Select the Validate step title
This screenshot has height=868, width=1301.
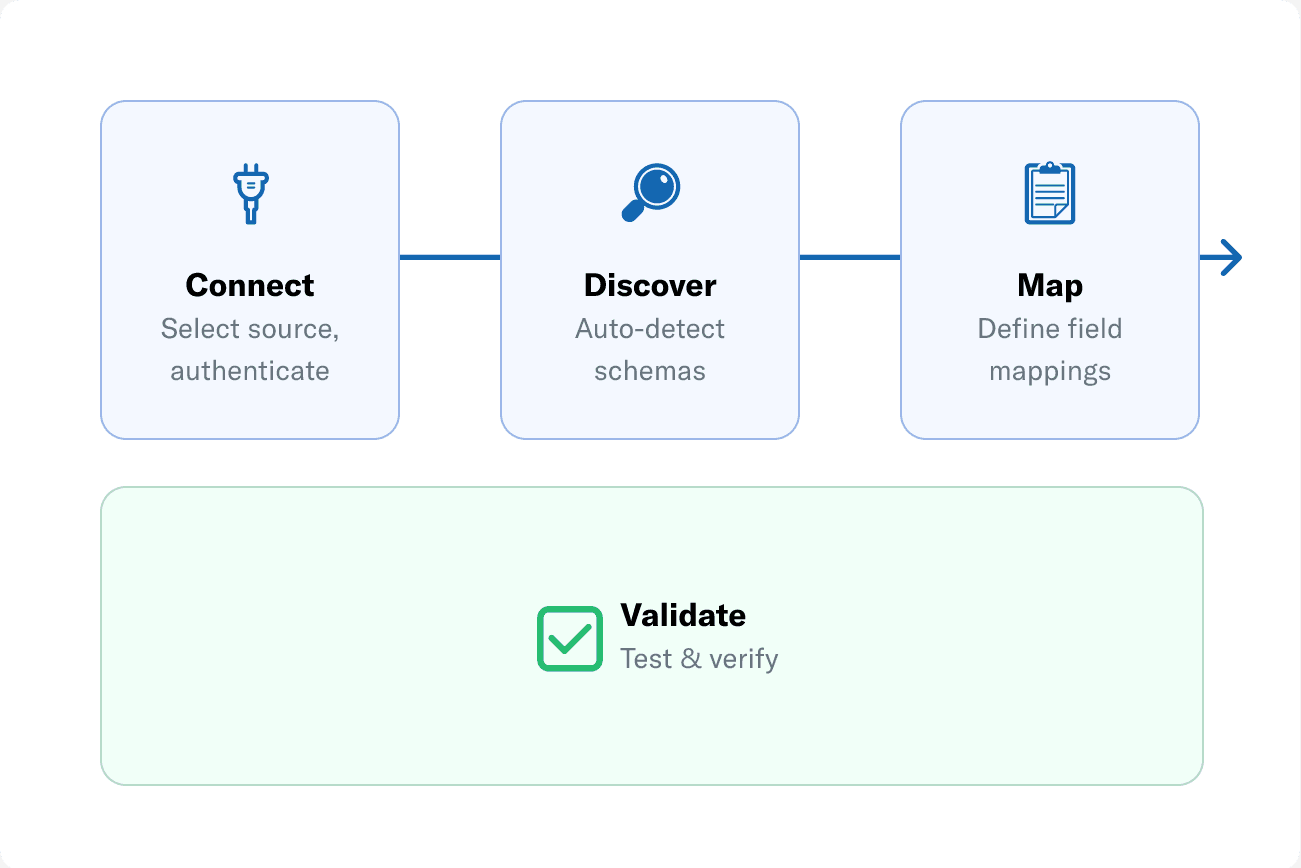tap(683, 614)
